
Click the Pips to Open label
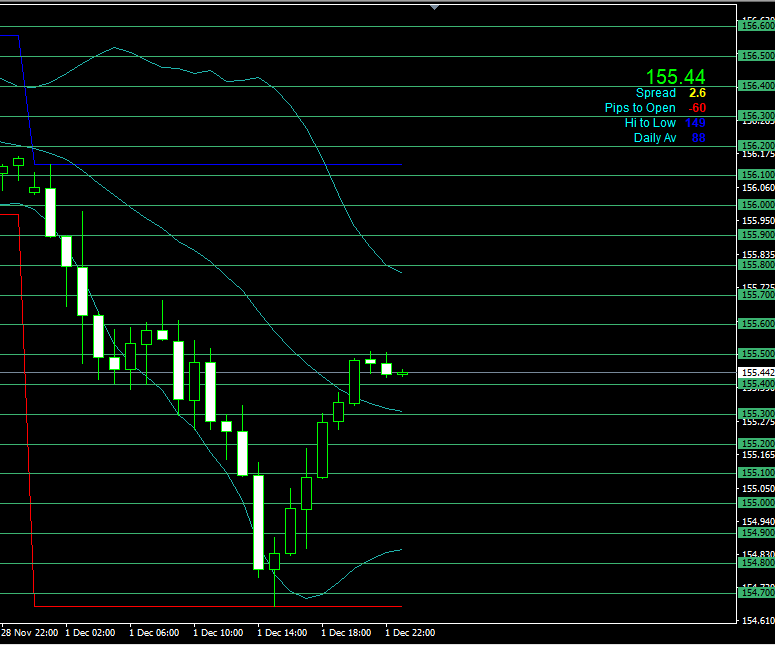coord(640,108)
